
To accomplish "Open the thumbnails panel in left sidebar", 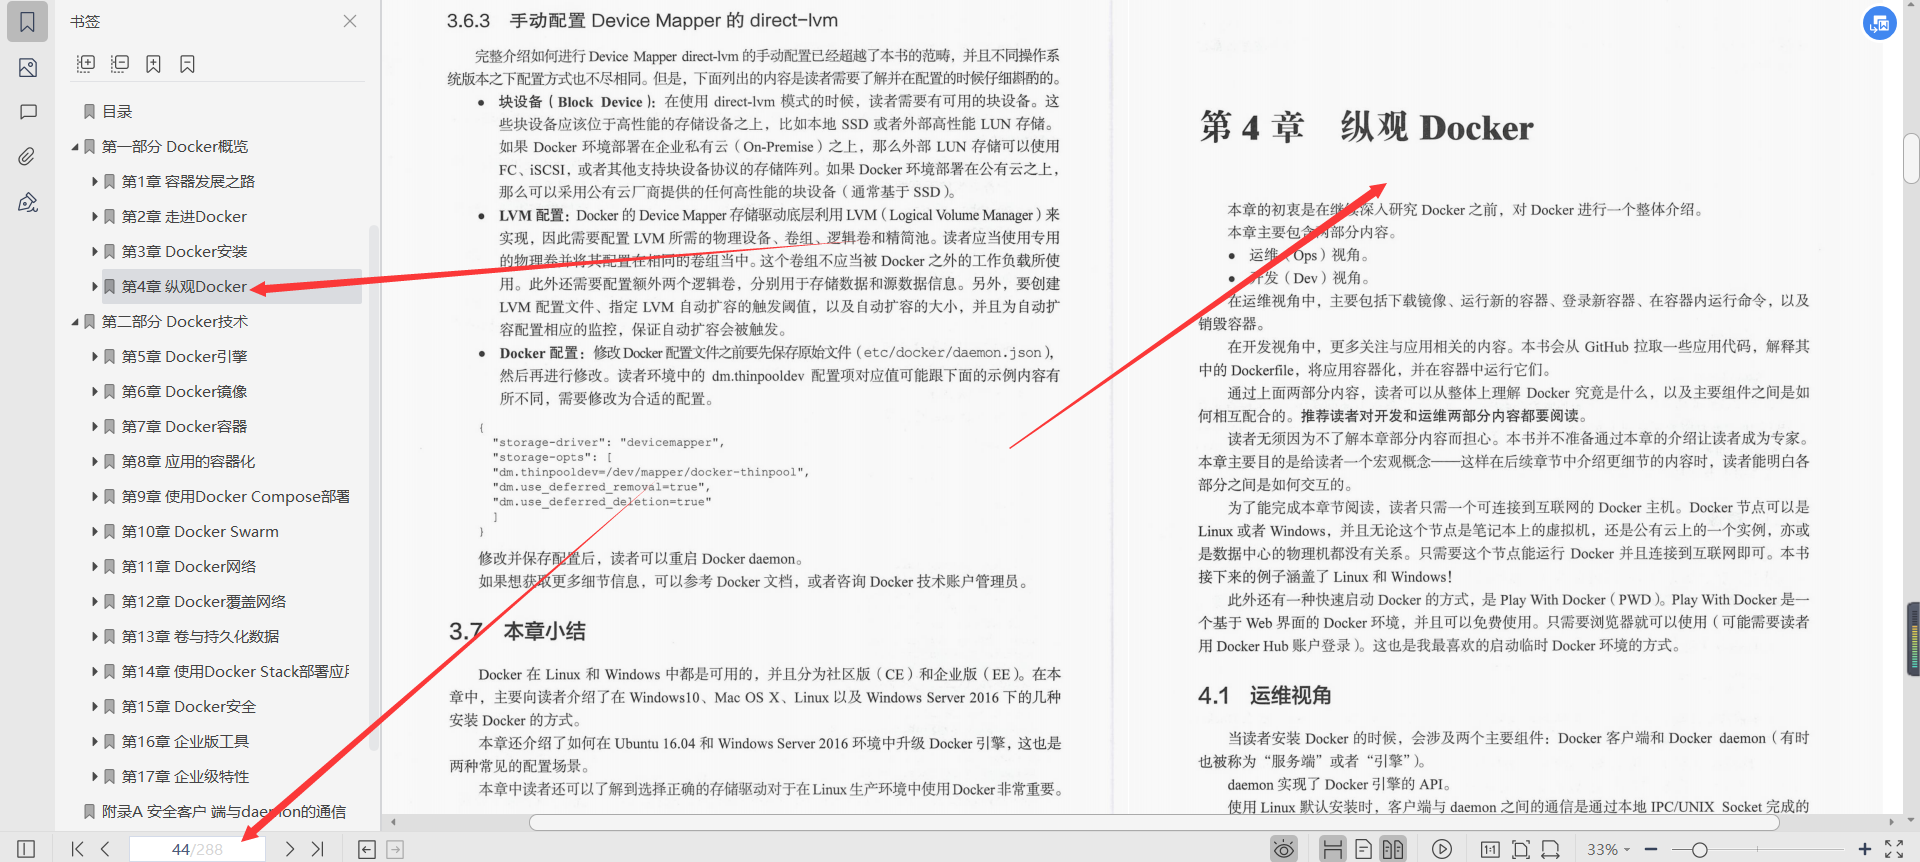I will click(28, 67).
